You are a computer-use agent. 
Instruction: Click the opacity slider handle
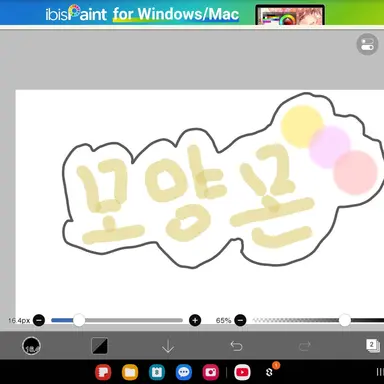345,320
